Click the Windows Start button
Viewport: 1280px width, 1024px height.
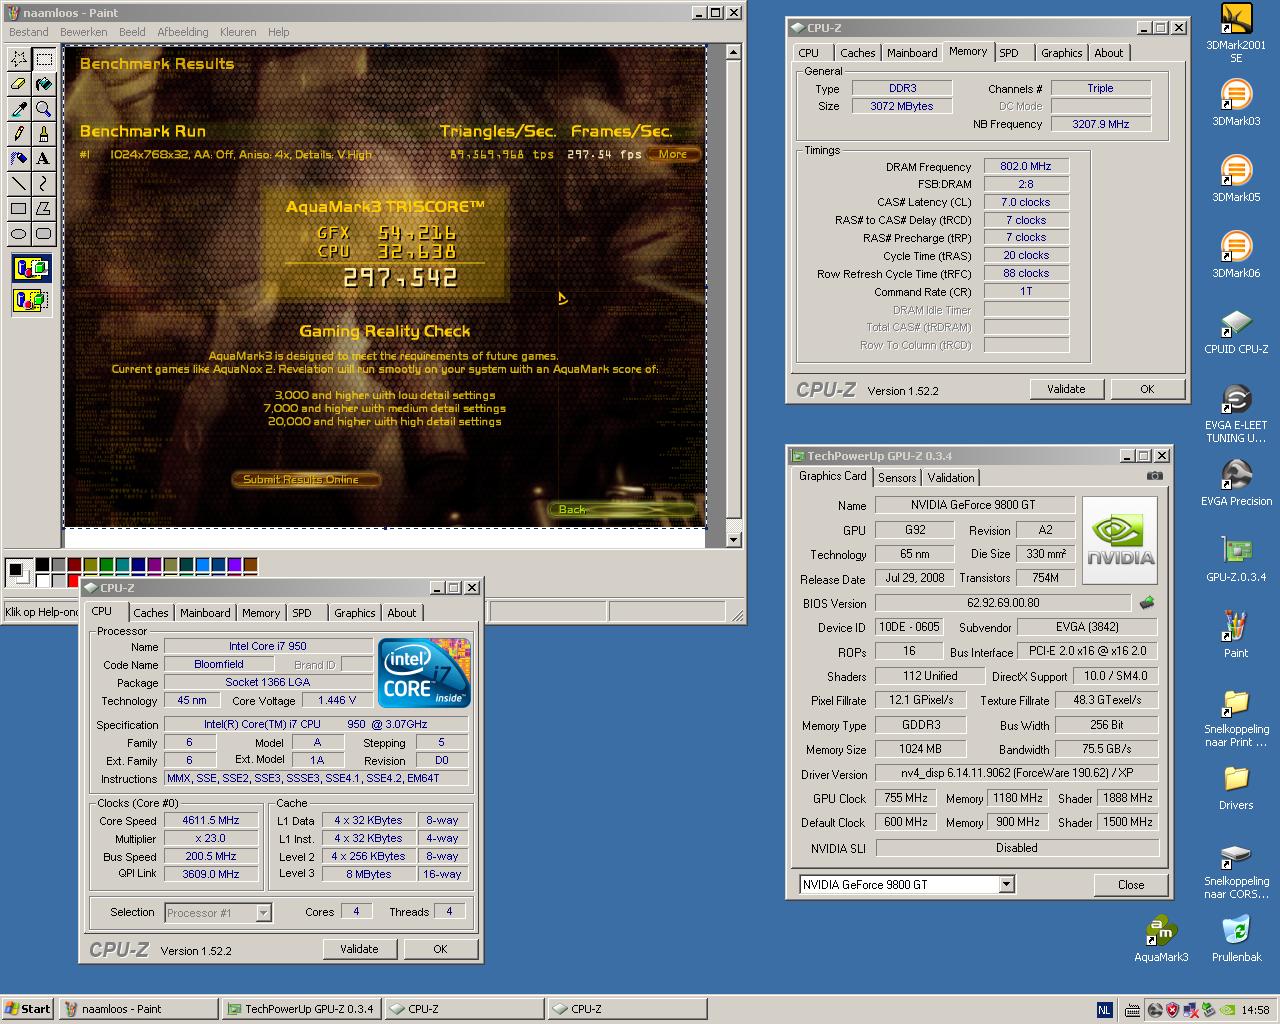coord(28,1009)
